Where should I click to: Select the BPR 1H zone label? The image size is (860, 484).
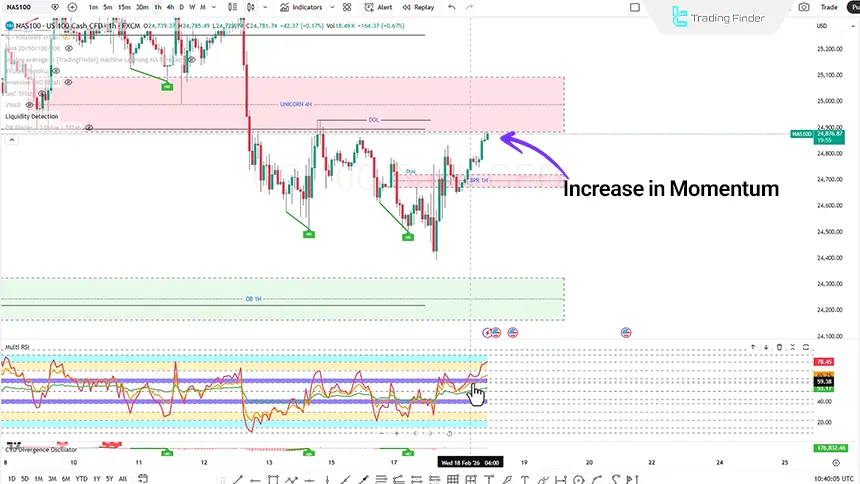click(479, 180)
